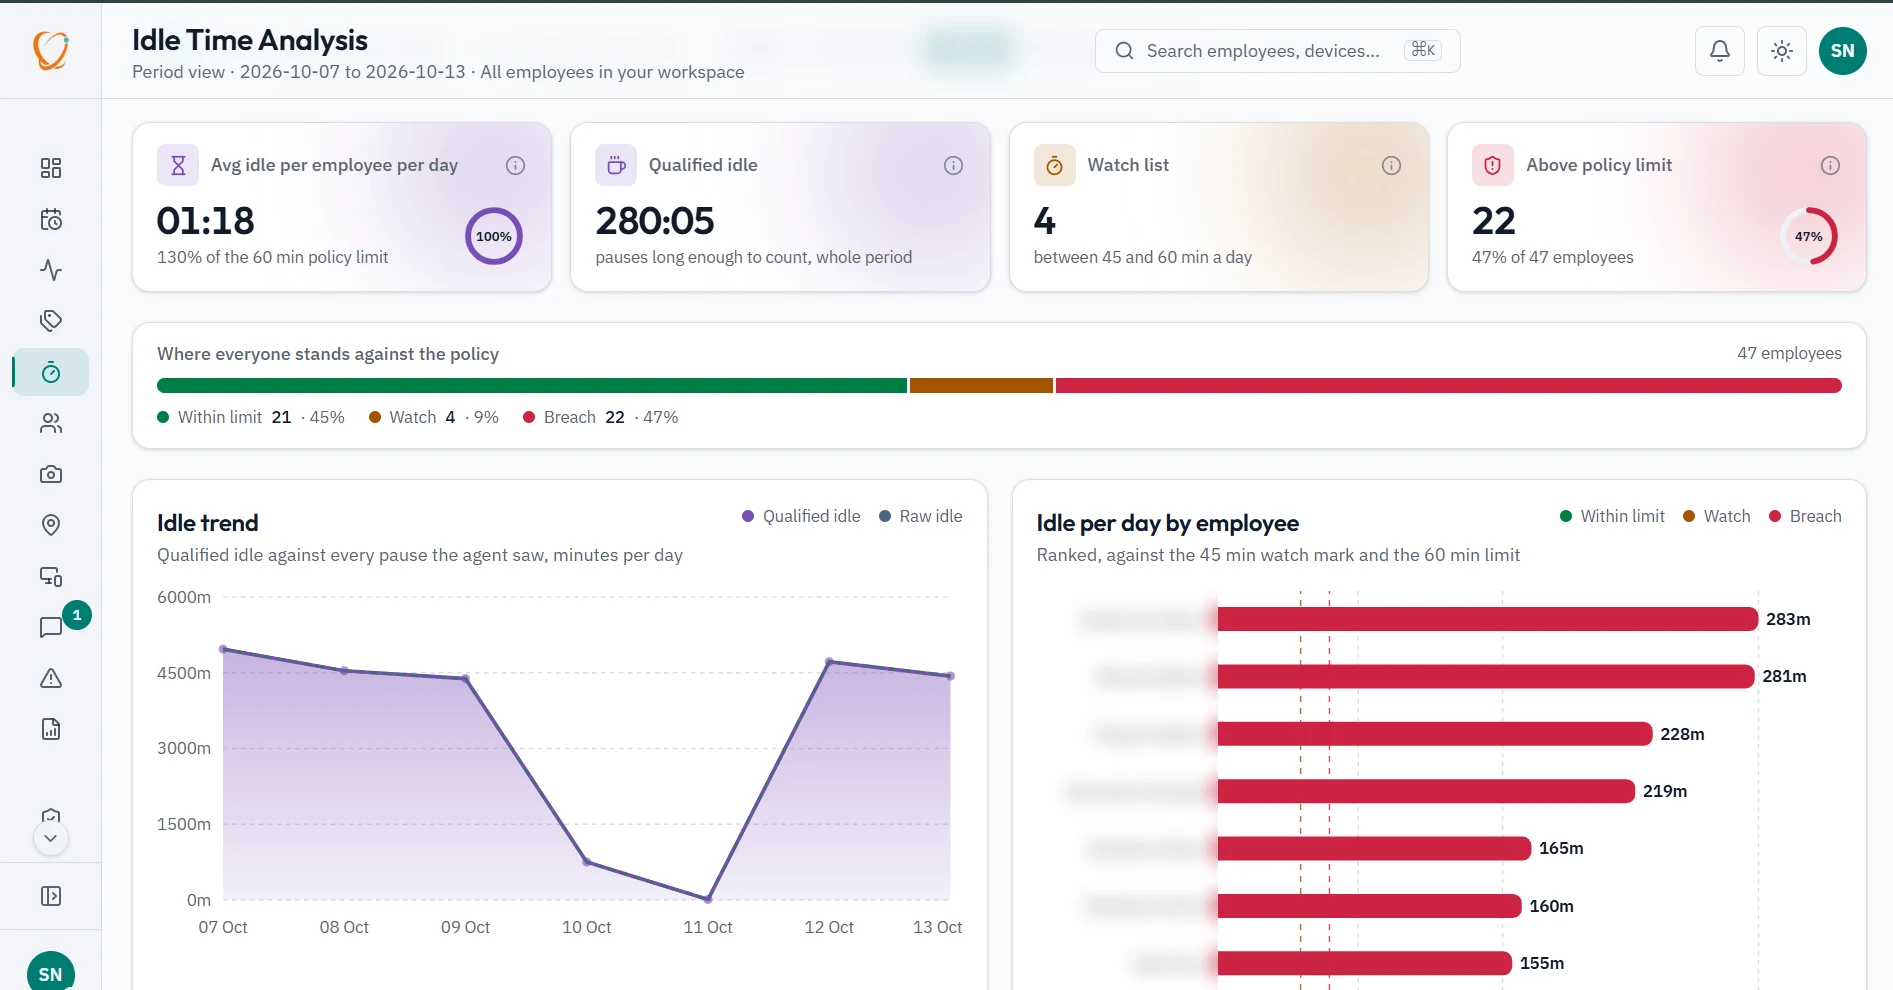
Task: Click info icon on Qualified idle card
Action: (953, 165)
